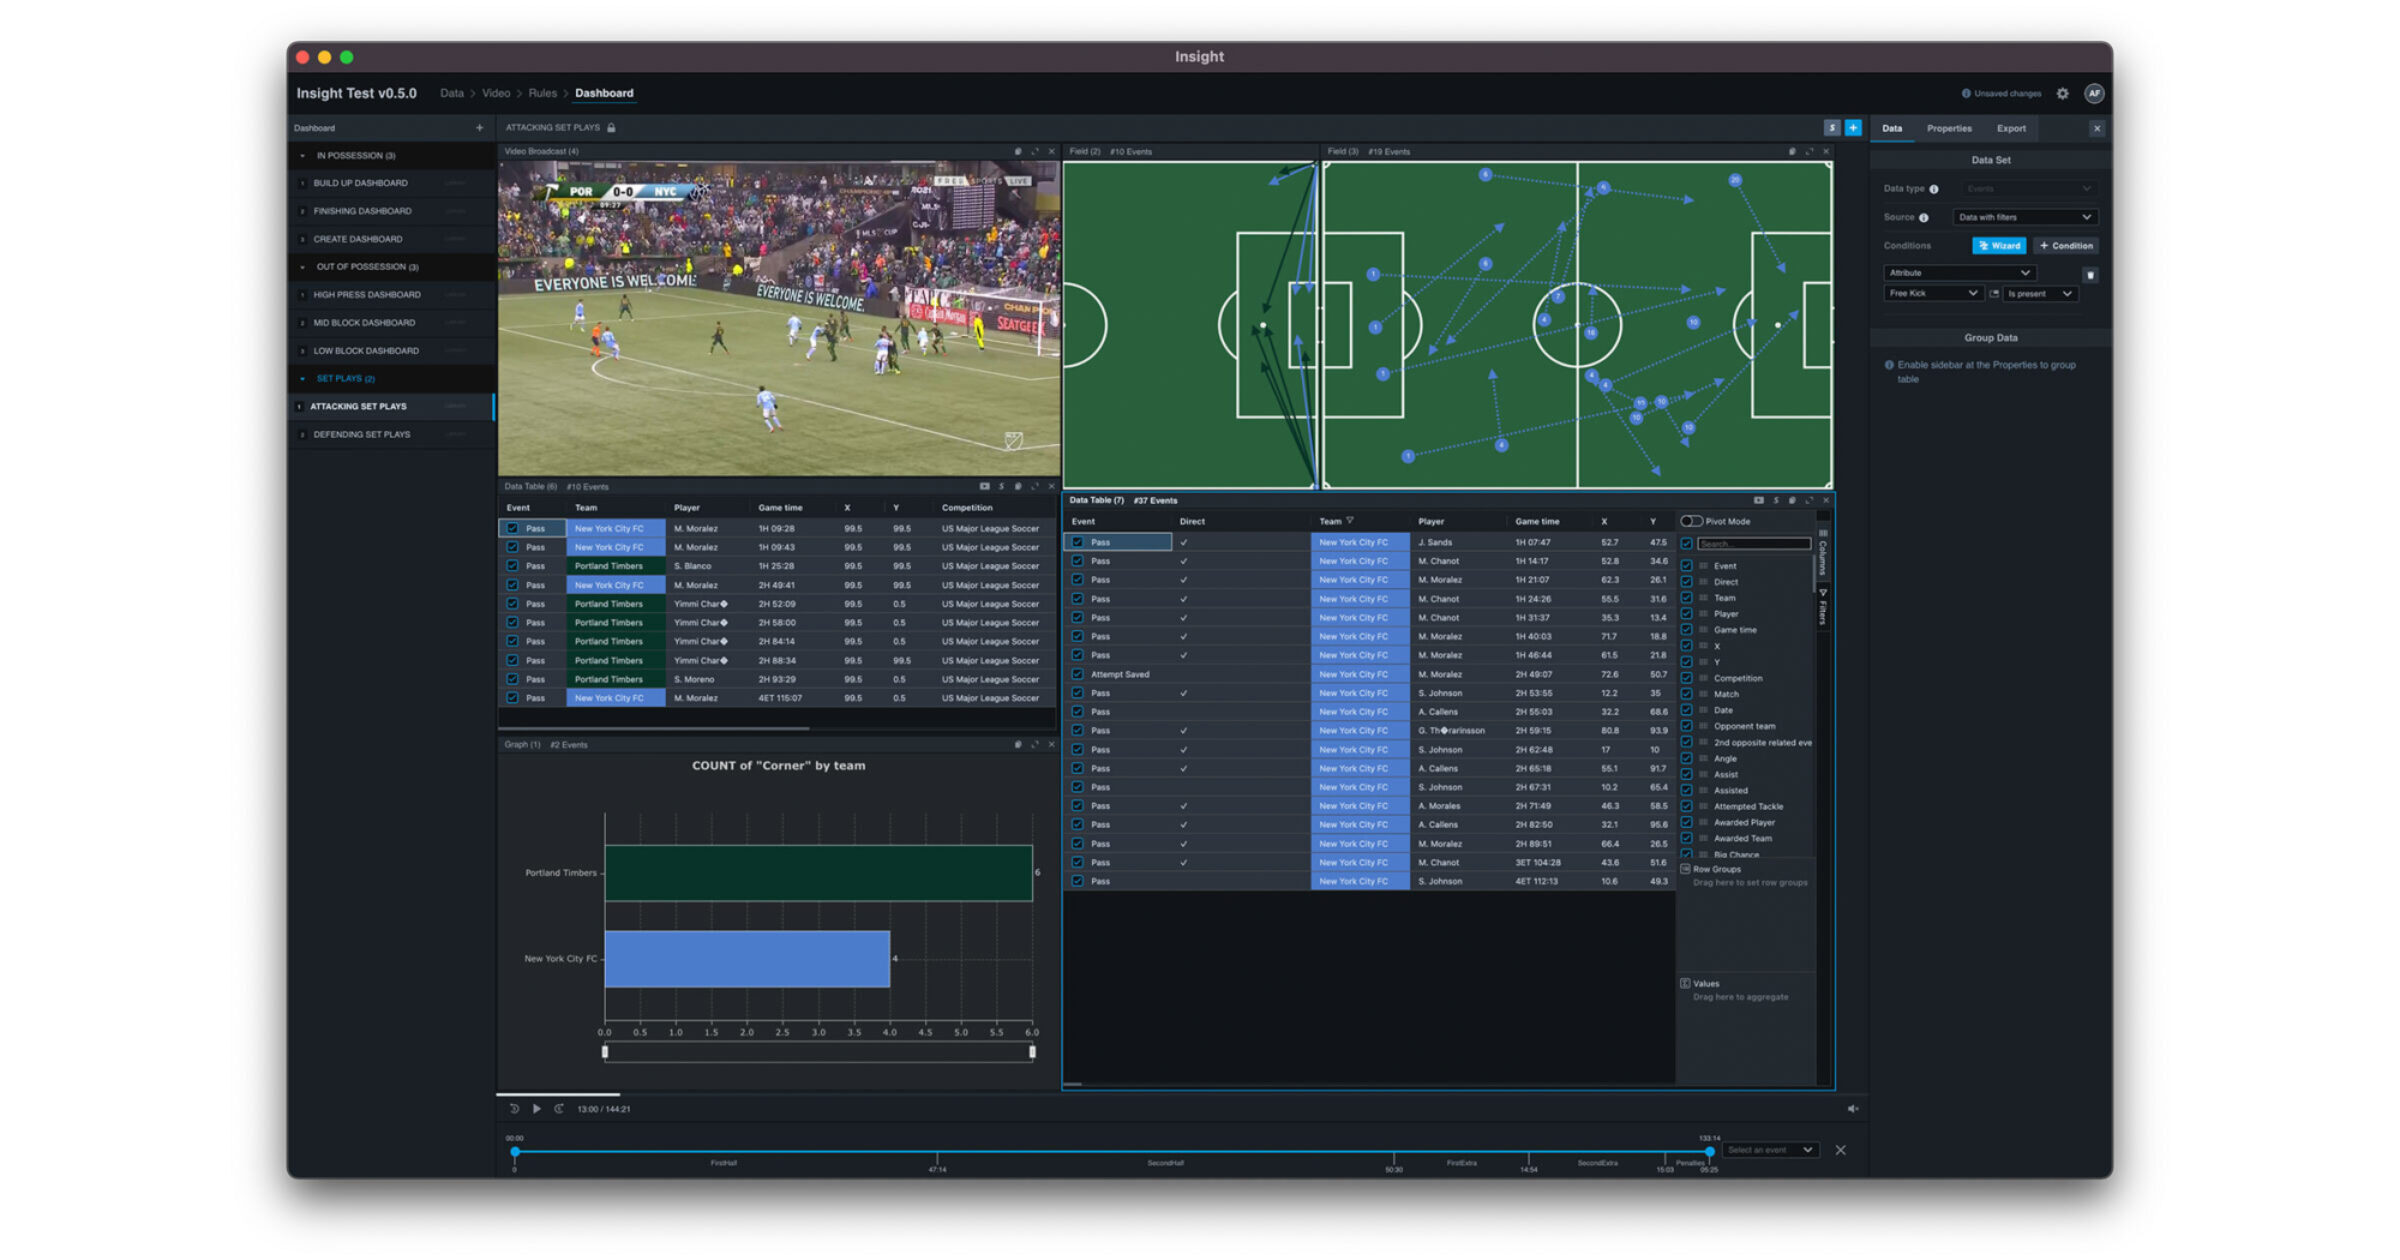Viewport: 2400px width, 1260px height.
Task: Click the lock icon beside ATTACKING SET PLAYS title
Action: pyautogui.click(x=612, y=128)
